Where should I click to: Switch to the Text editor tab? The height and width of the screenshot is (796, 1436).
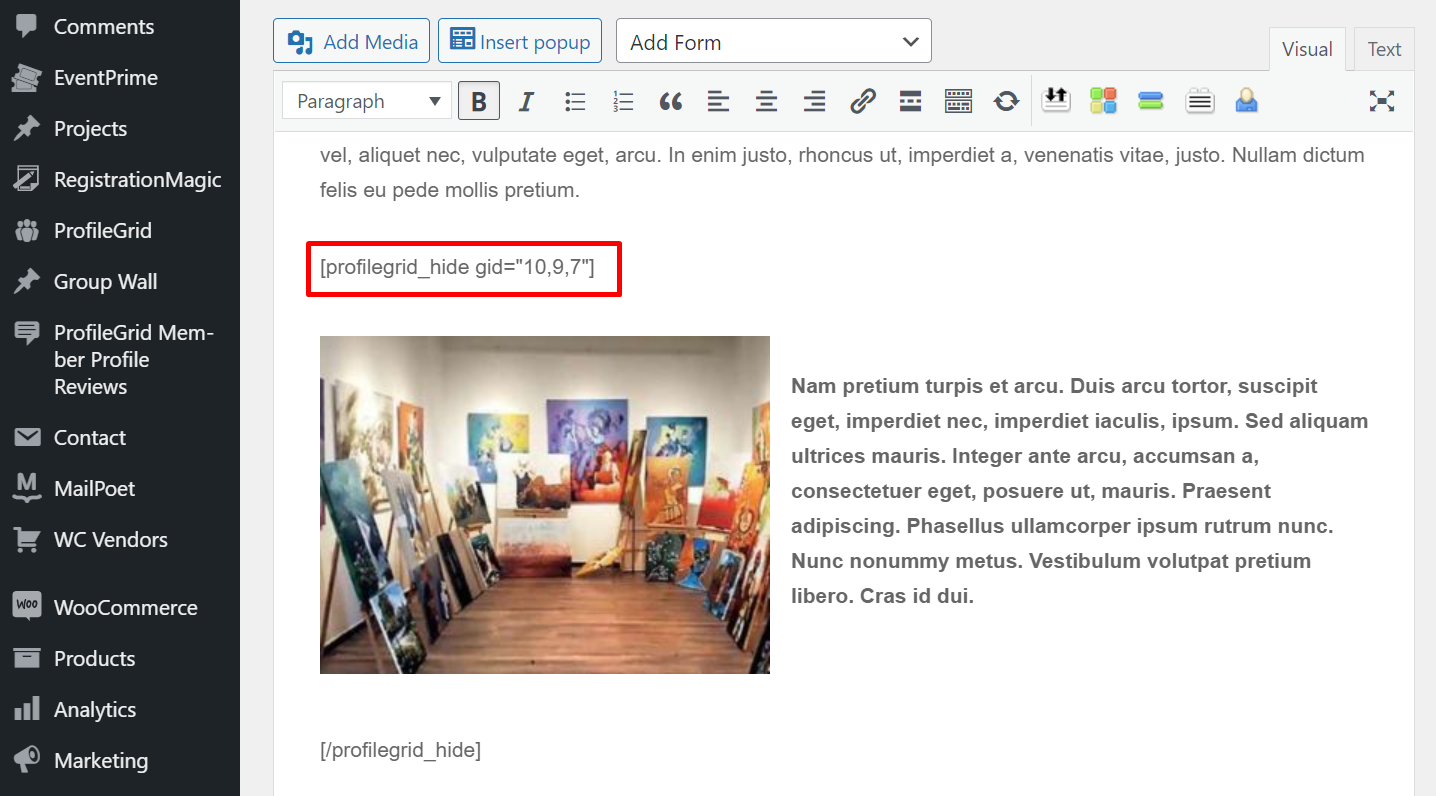(x=1384, y=49)
